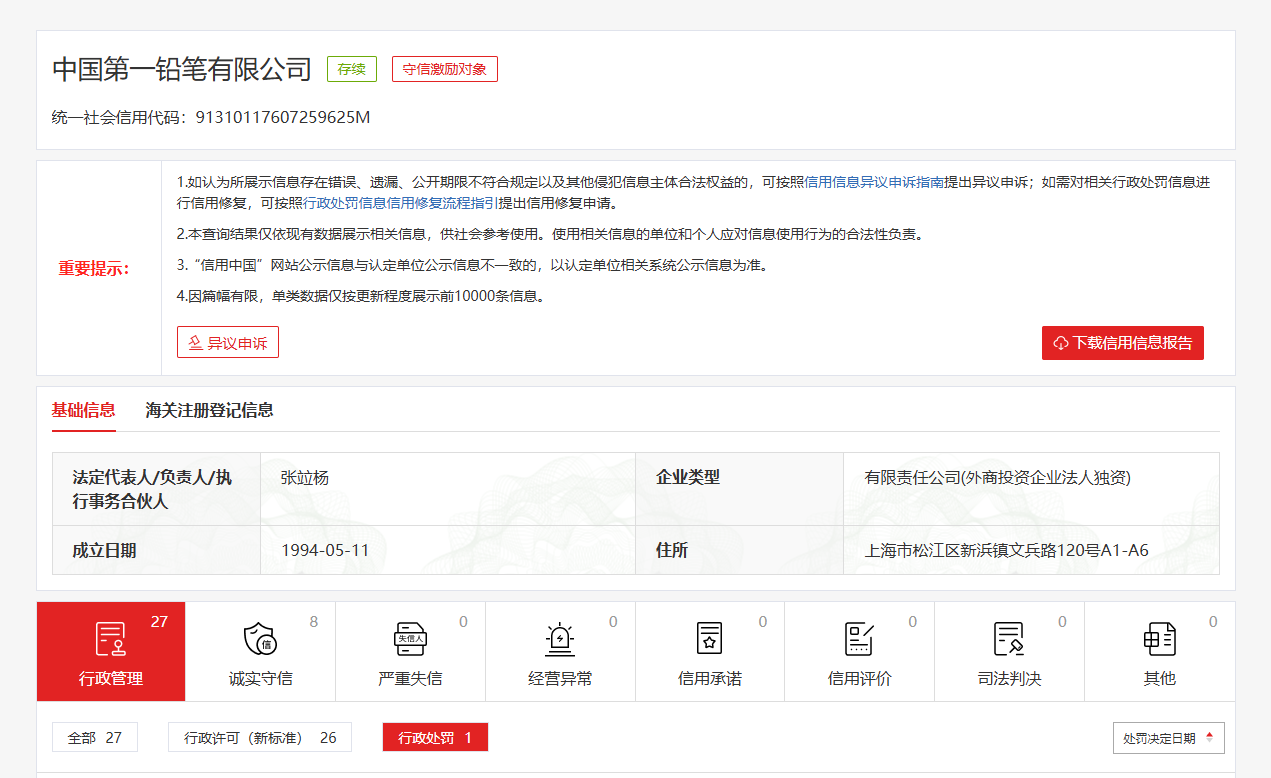
Task: Click the 存续 status tag
Action: (352, 69)
